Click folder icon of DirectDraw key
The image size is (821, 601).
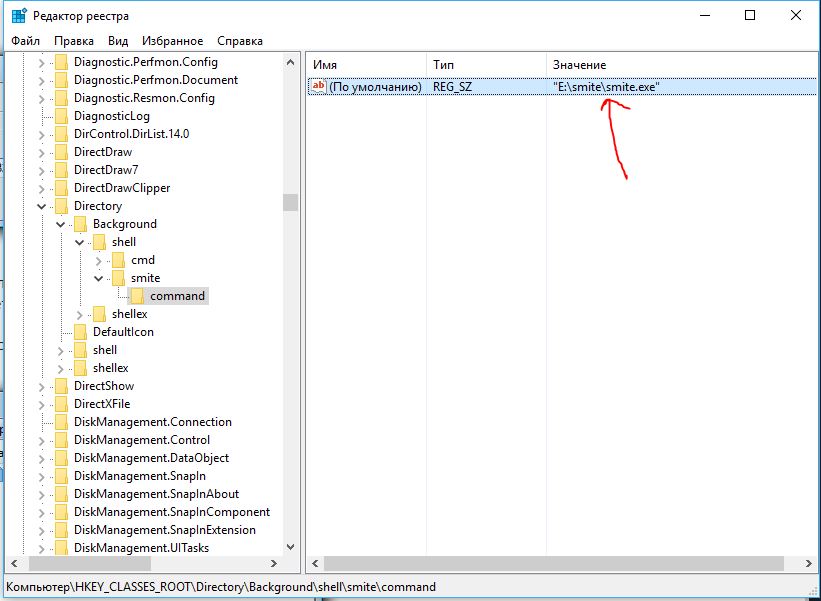coord(62,152)
